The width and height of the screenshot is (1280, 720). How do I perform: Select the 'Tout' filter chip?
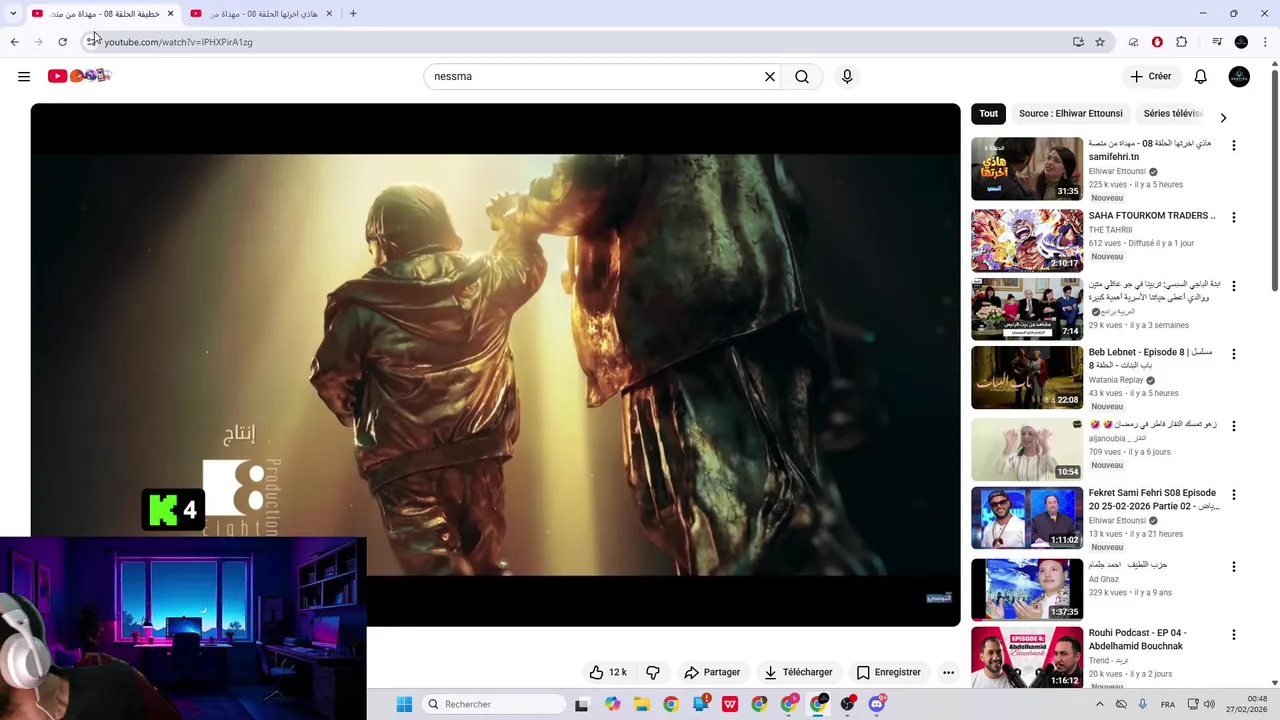coord(988,113)
